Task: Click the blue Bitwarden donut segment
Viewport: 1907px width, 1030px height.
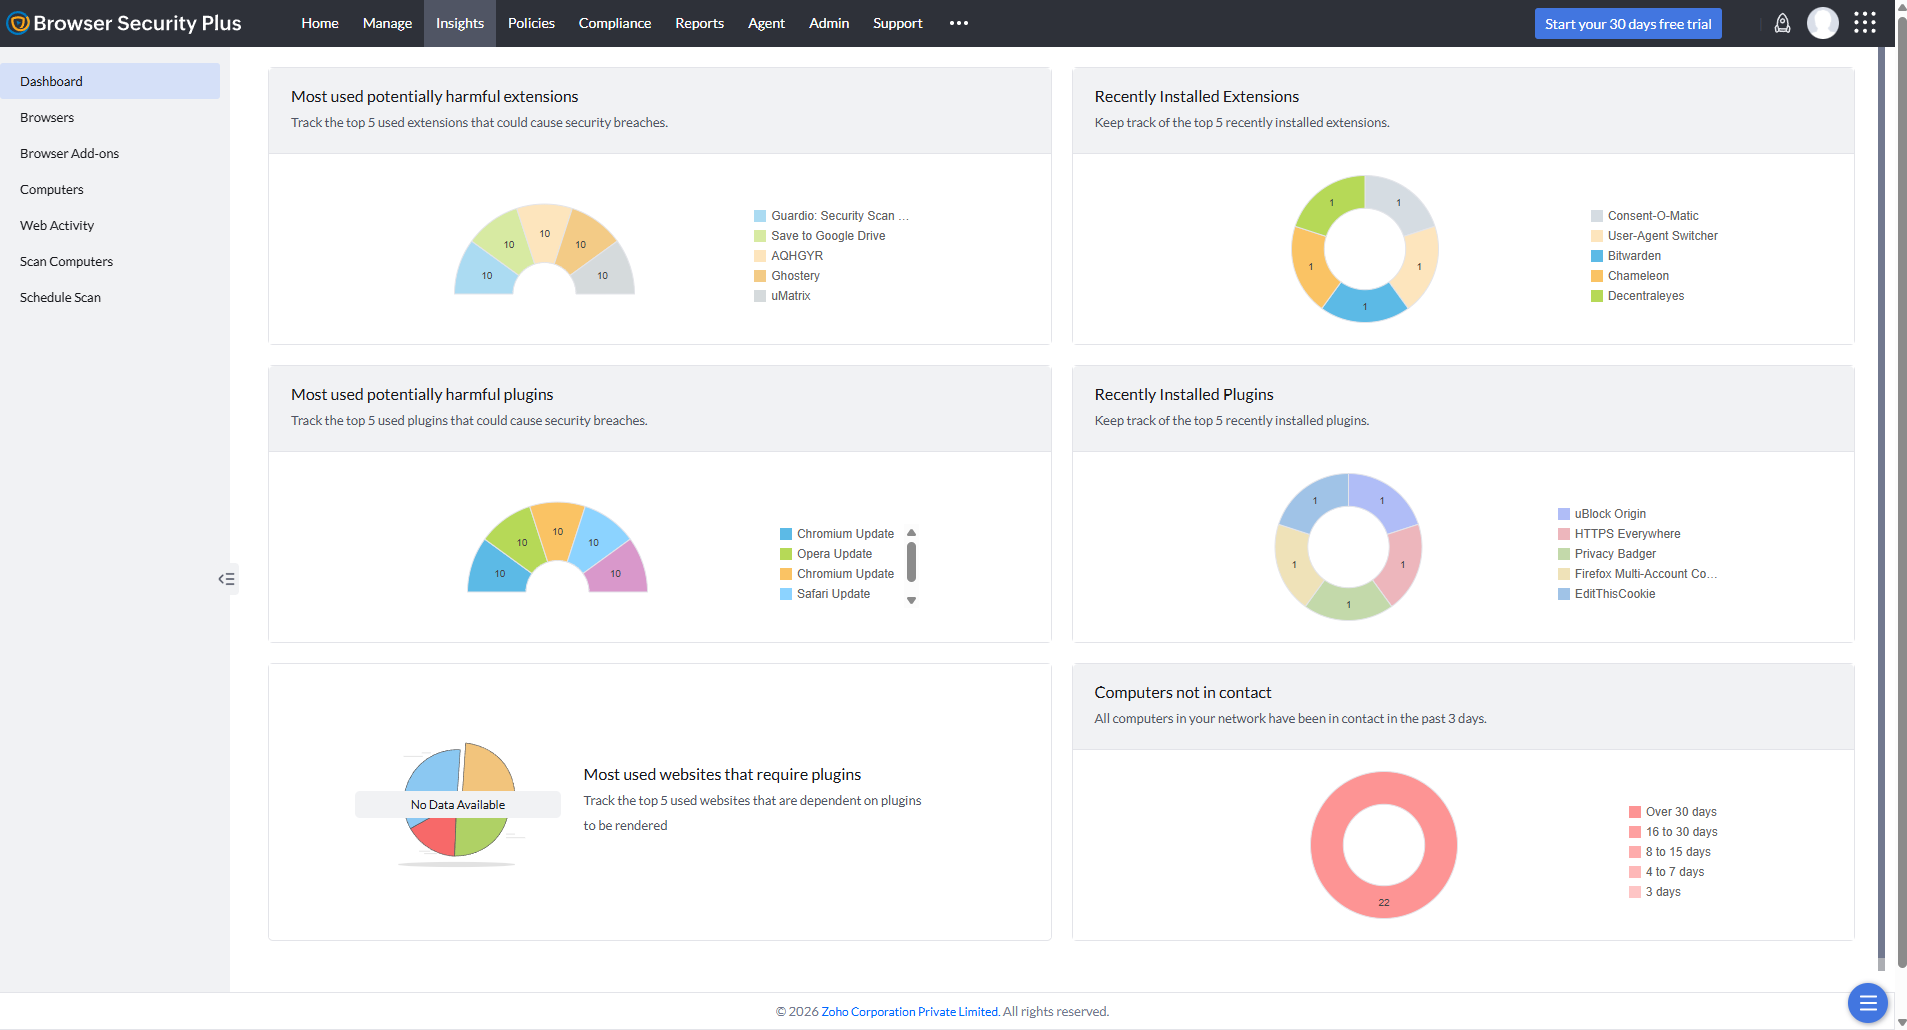Action: pyautogui.click(x=1365, y=304)
